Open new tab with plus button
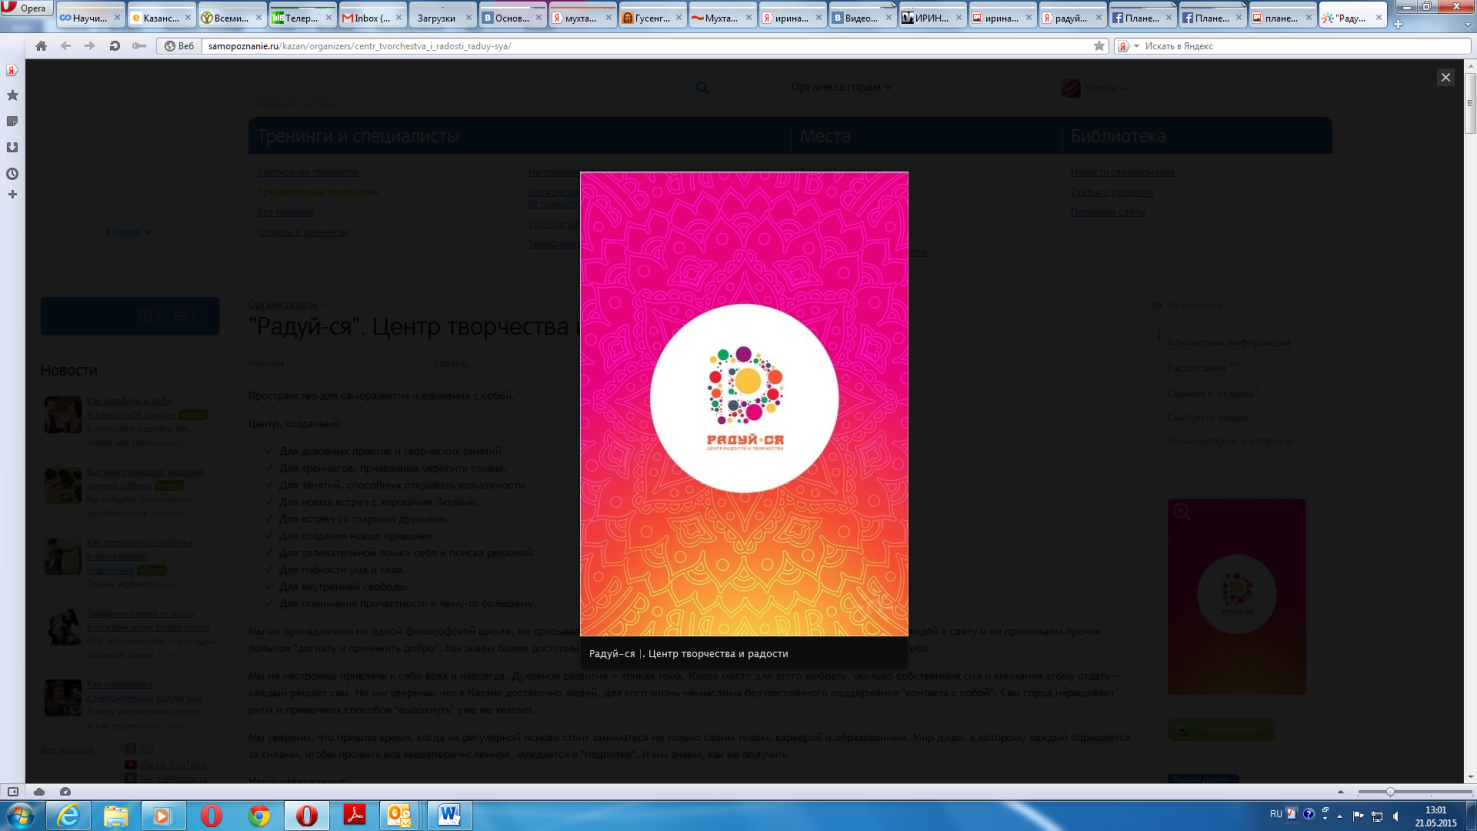 (x=1398, y=24)
